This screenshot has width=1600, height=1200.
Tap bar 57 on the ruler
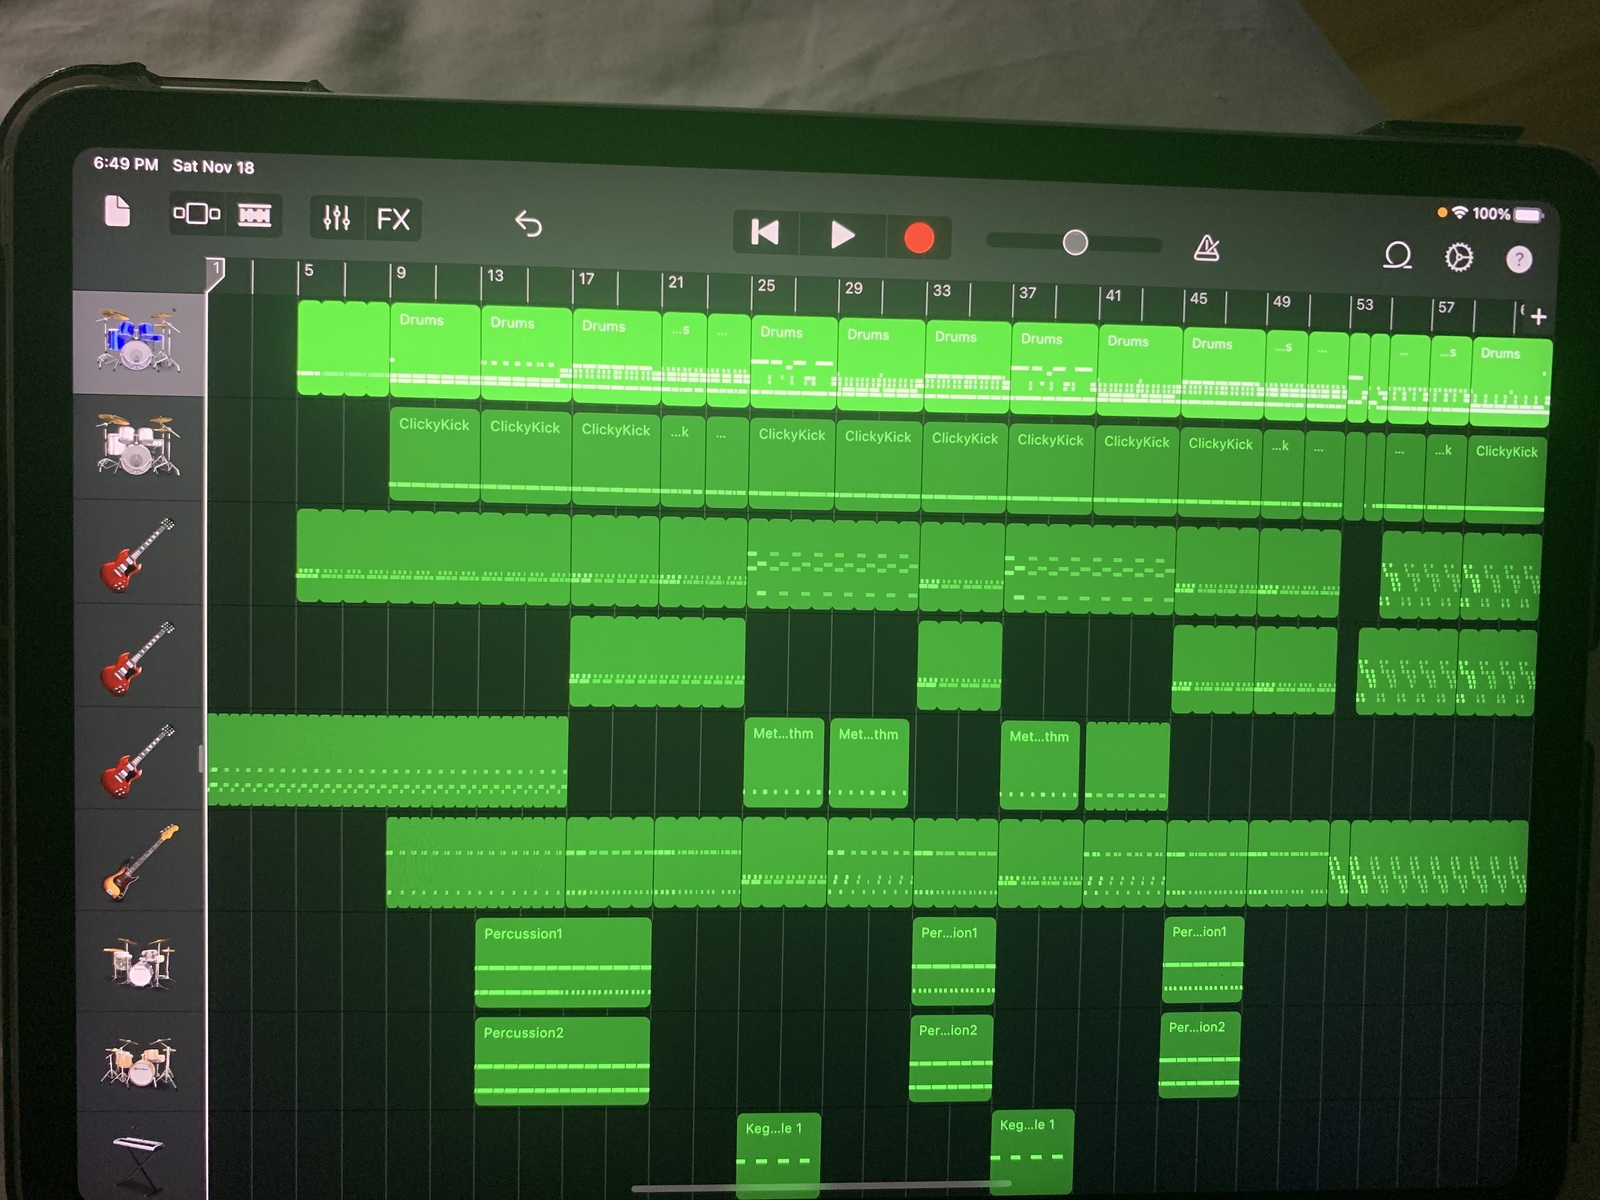1446,307
